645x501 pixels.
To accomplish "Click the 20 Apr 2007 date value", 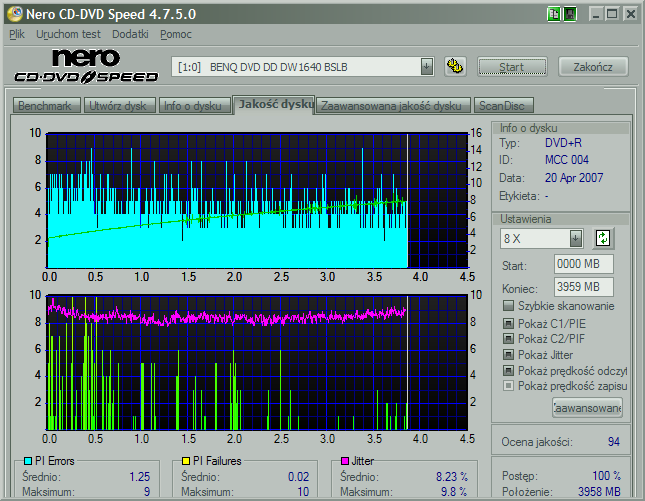I will coord(574,178).
